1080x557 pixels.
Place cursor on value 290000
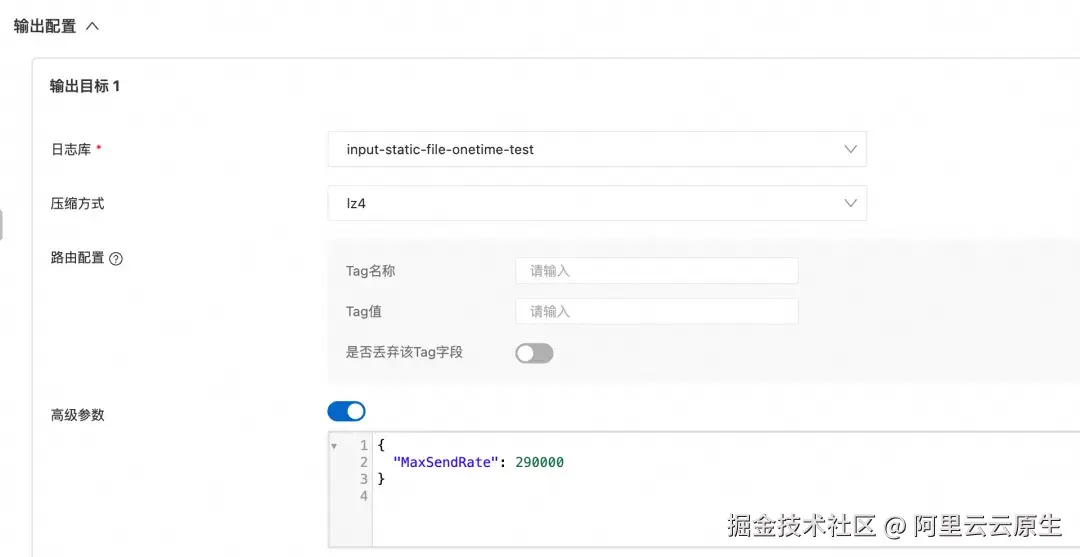coord(539,462)
